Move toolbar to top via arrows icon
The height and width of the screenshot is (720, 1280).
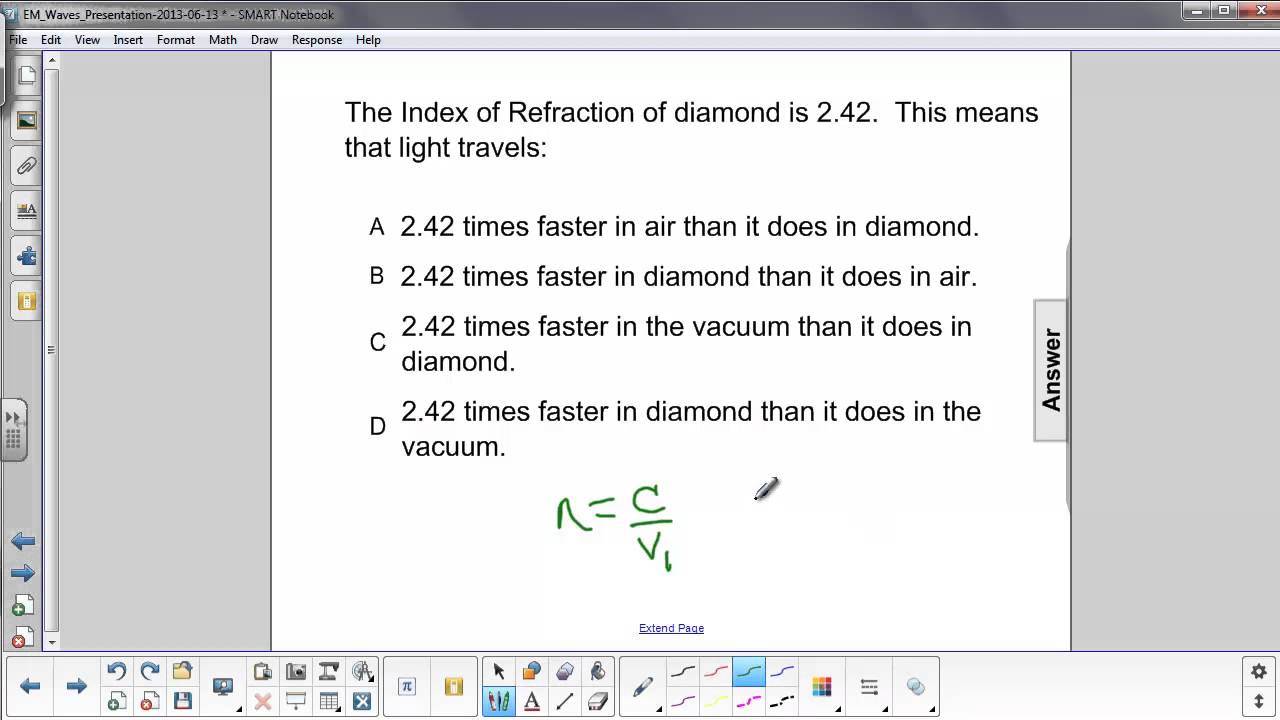click(1259, 701)
